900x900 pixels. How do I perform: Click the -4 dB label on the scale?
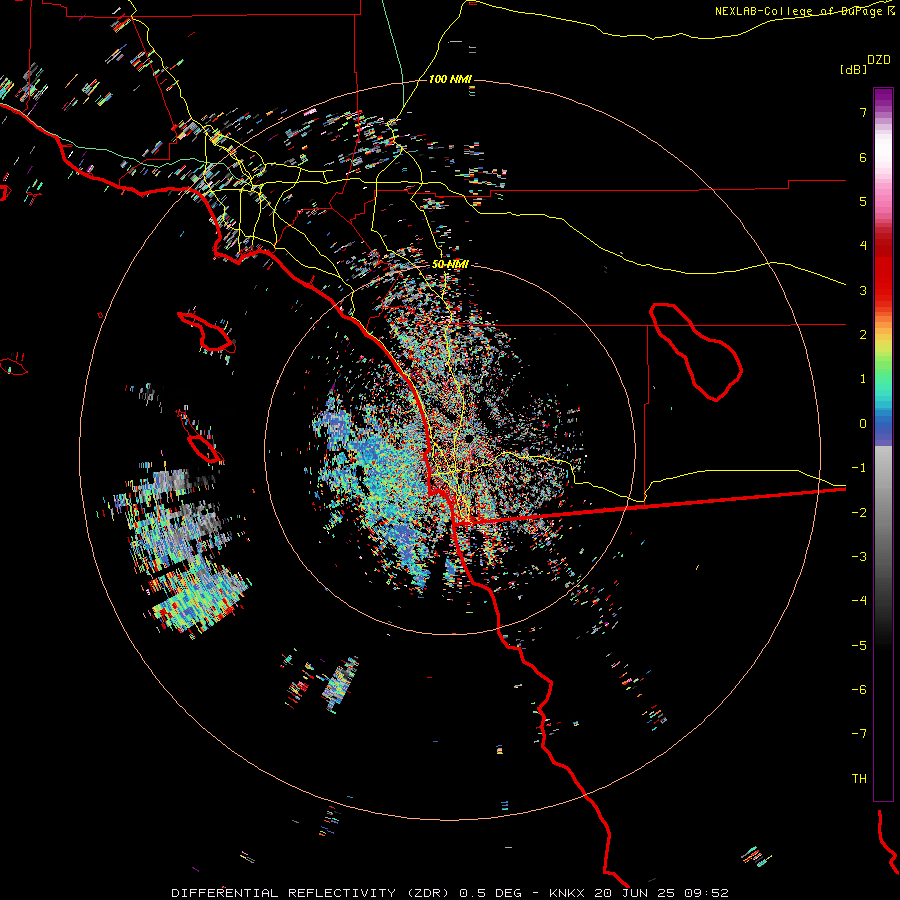click(859, 601)
